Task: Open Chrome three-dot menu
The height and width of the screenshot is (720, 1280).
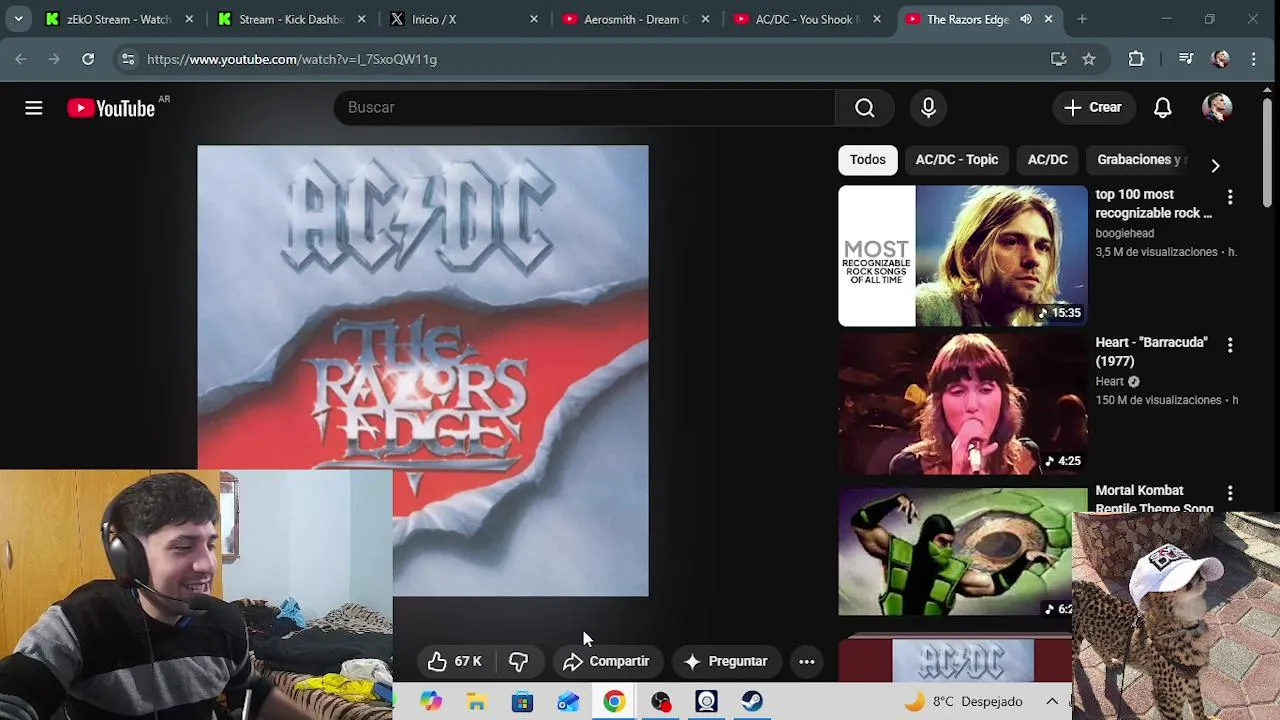Action: 1254,59
